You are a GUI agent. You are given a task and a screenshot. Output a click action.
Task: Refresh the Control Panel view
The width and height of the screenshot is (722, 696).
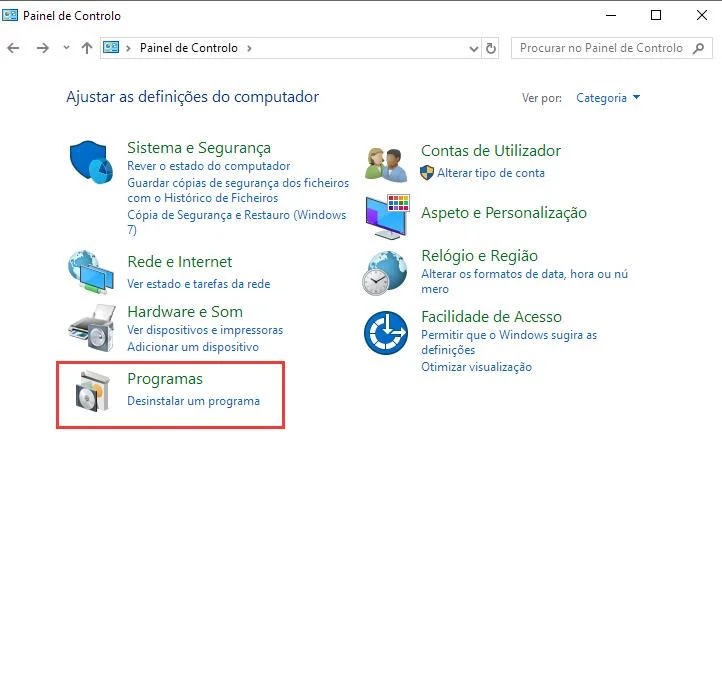coord(491,48)
